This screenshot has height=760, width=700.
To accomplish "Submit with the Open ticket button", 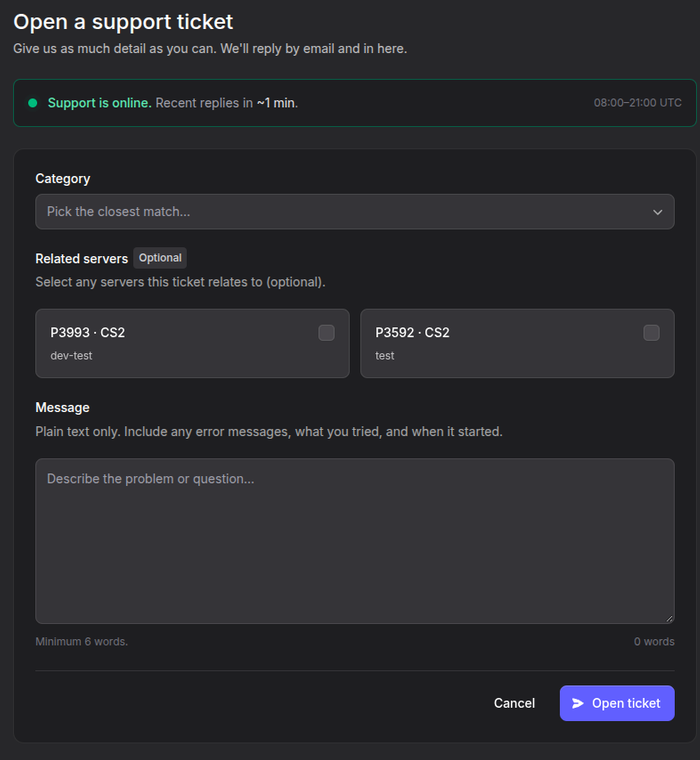I will click(617, 703).
